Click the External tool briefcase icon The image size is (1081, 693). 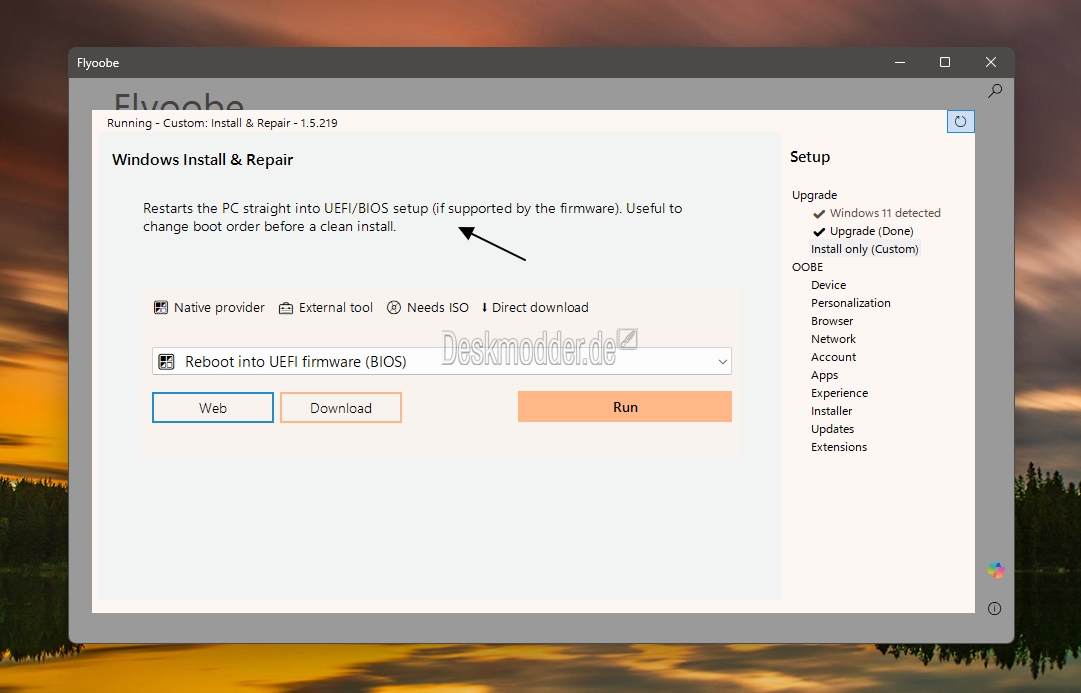pyautogui.click(x=285, y=308)
